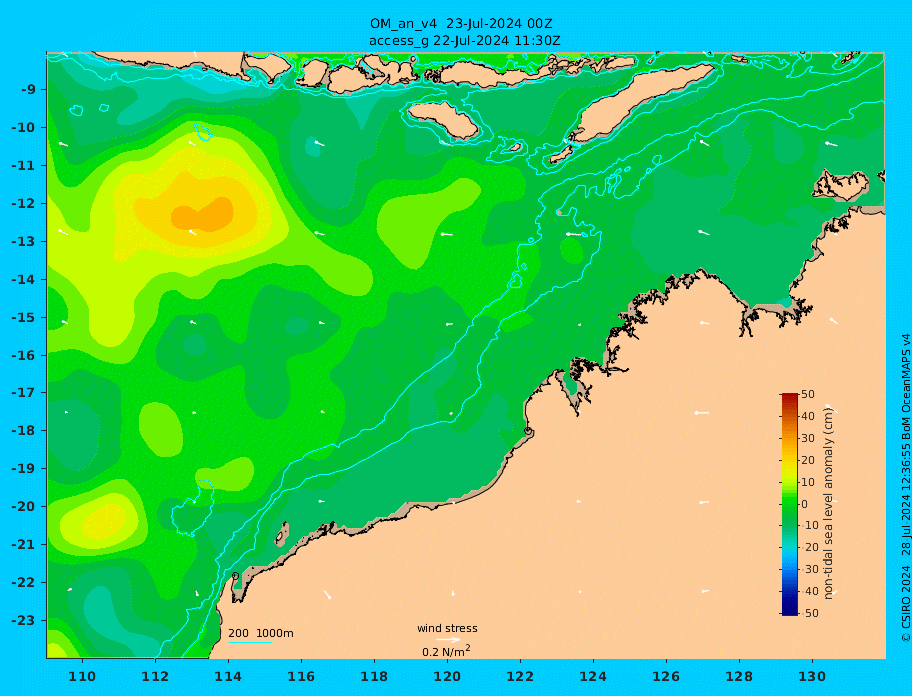Click latitude label -17 on left axis
912x696 pixels.
[x=24, y=392]
